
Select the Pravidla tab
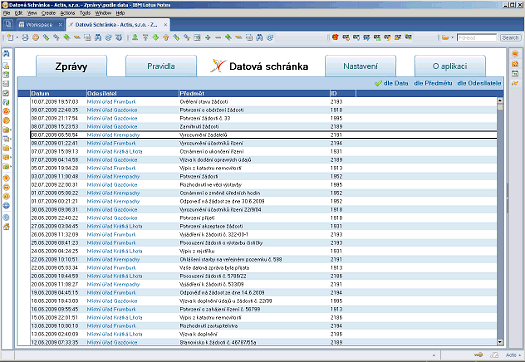pyautogui.click(x=161, y=66)
